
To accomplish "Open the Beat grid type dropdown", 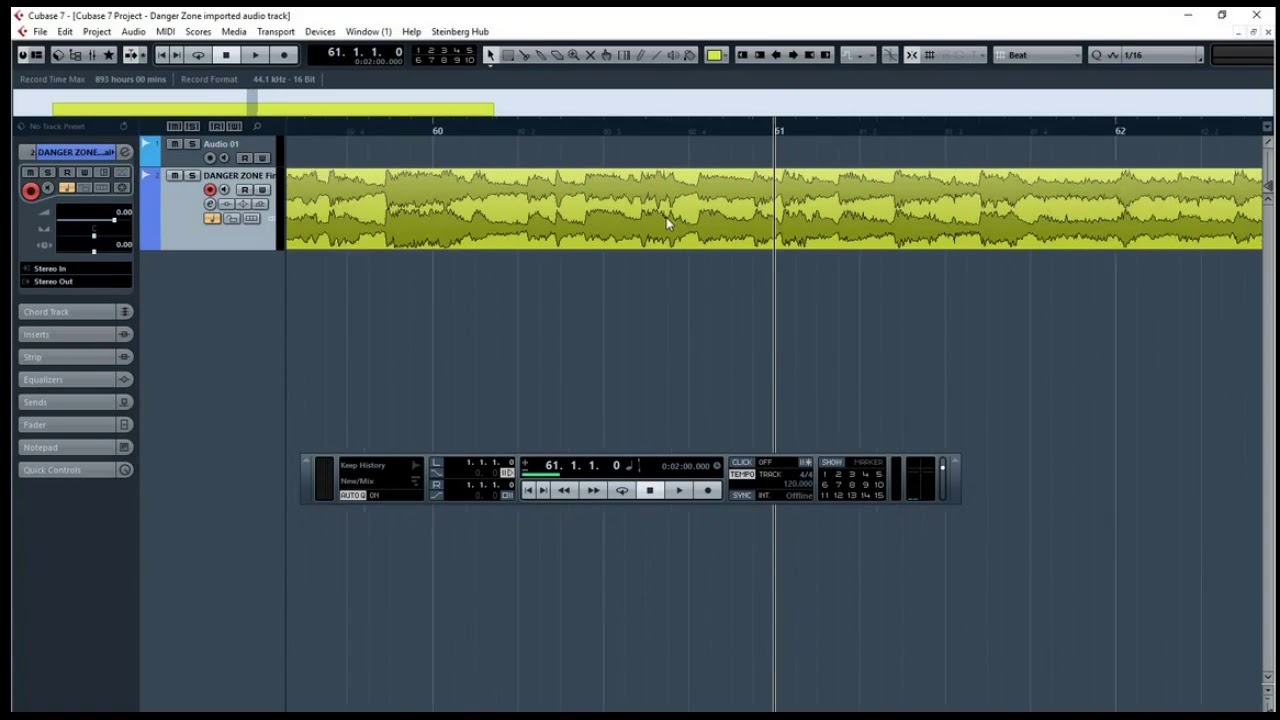I will pos(1038,55).
